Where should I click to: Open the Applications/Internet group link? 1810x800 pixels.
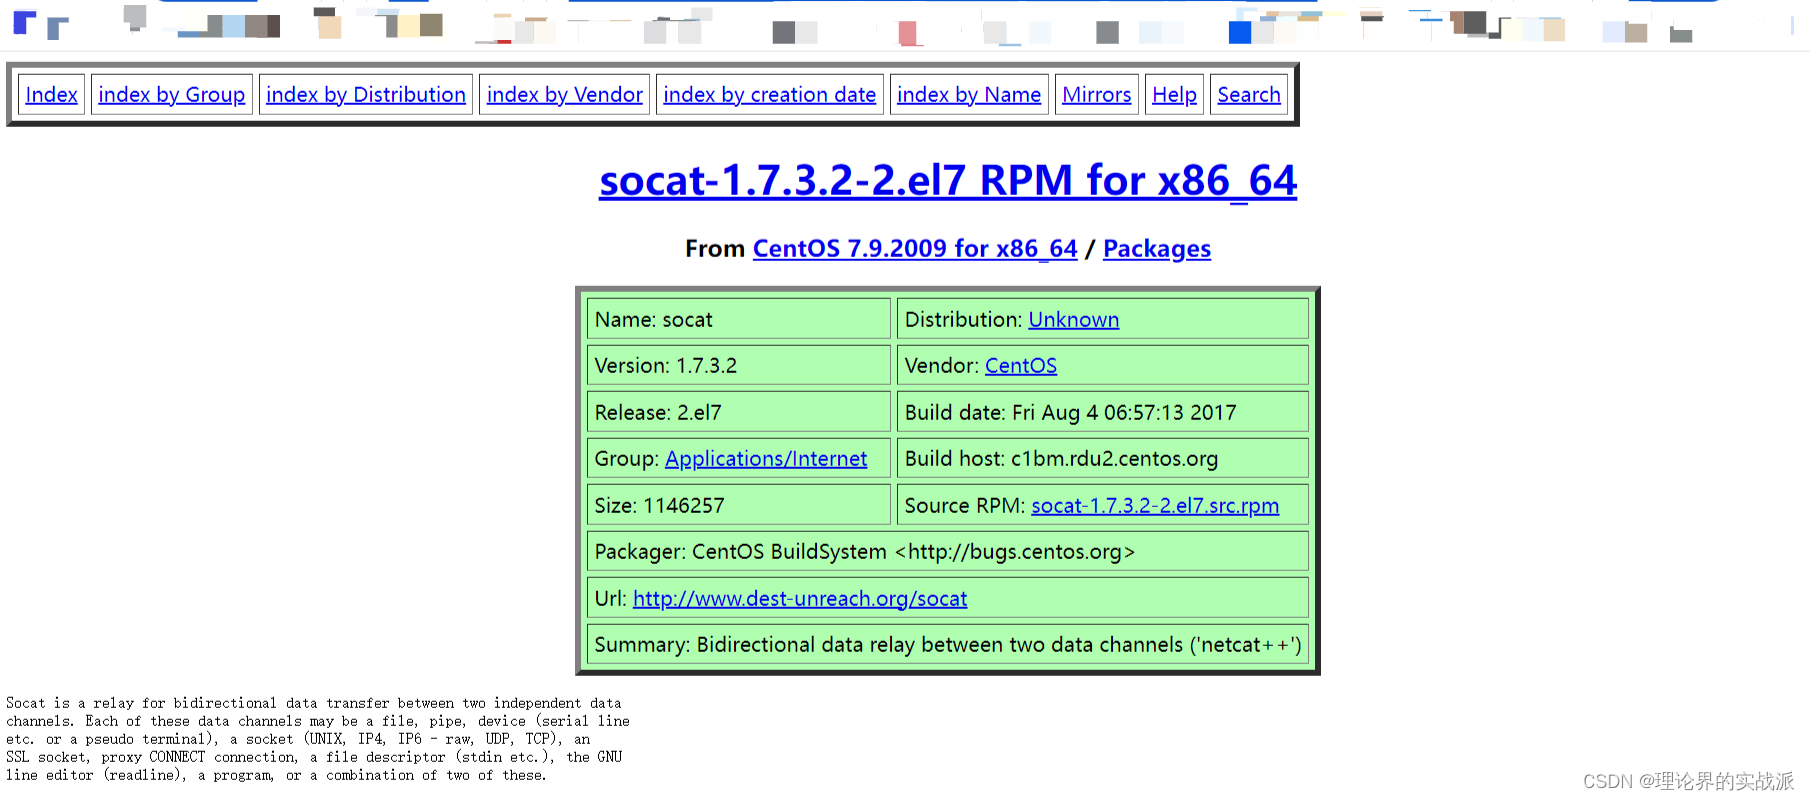pos(766,459)
